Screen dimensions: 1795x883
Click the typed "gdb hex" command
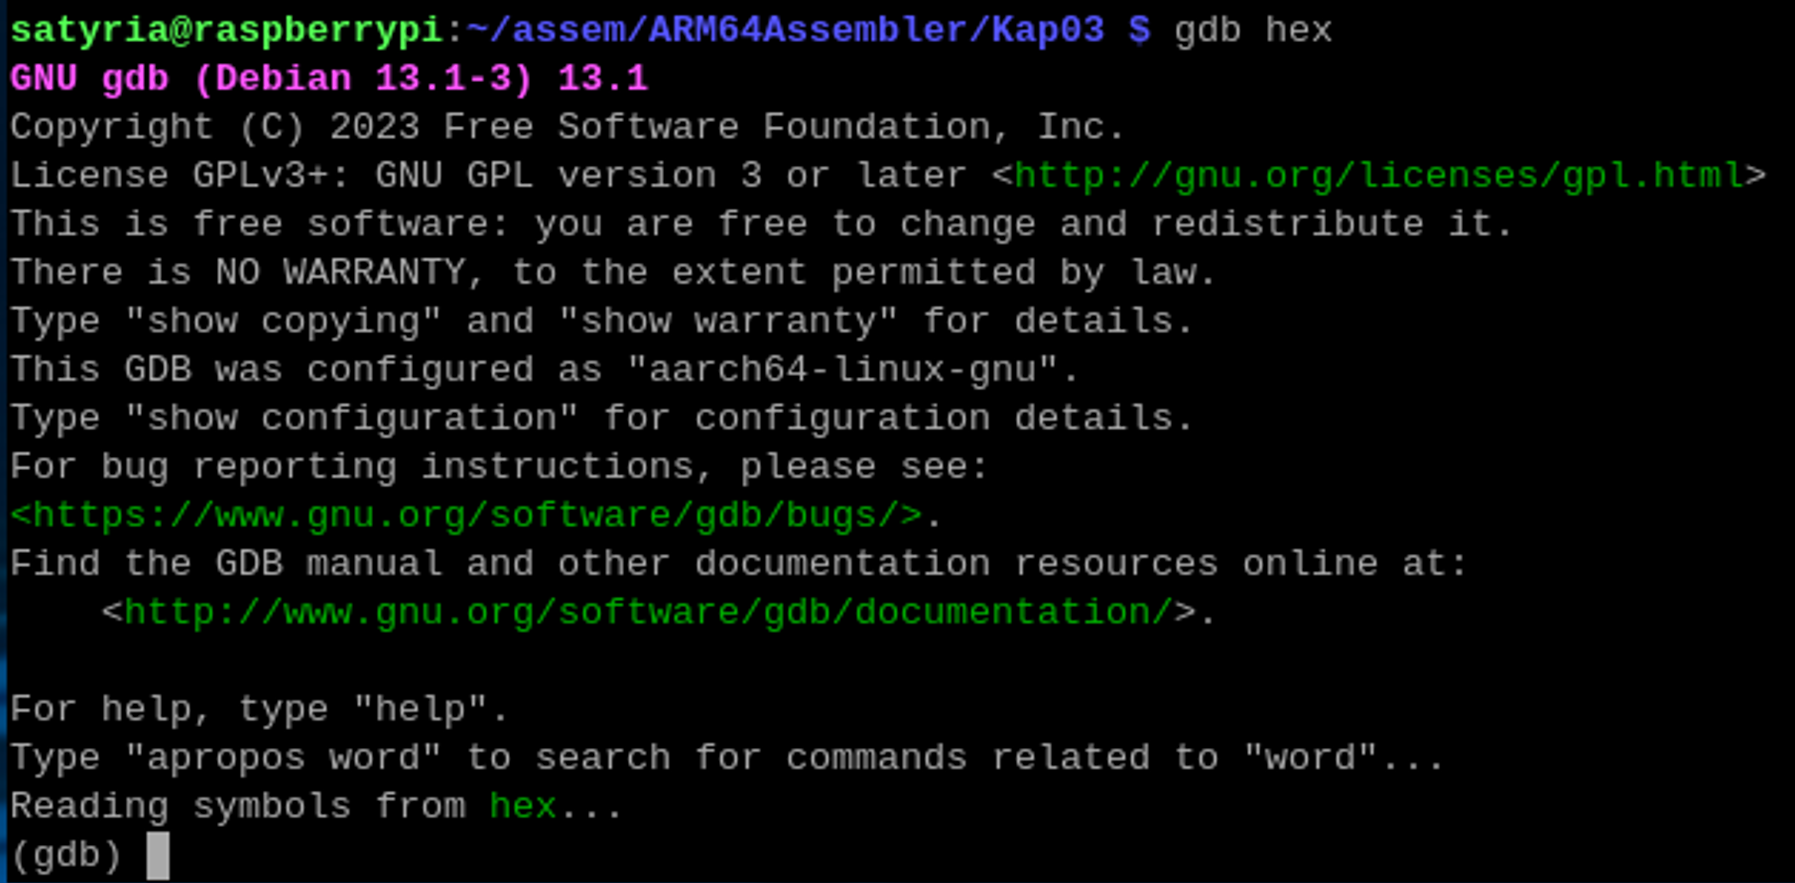pyautogui.click(x=1252, y=30)
